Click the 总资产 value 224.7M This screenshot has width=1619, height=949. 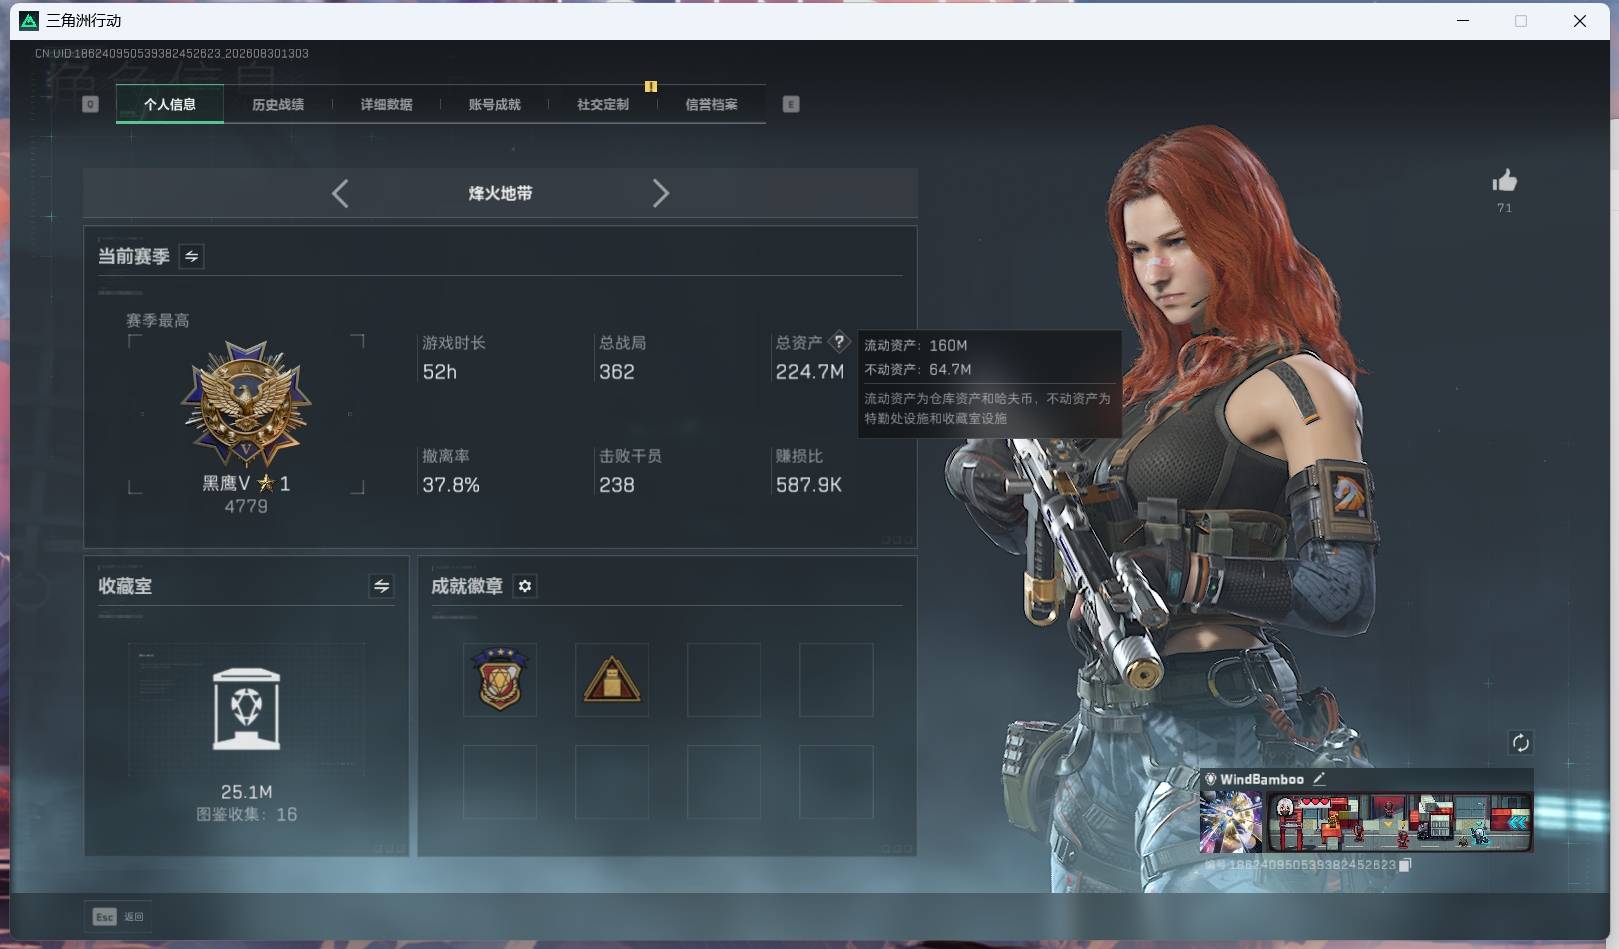(810, 372)
